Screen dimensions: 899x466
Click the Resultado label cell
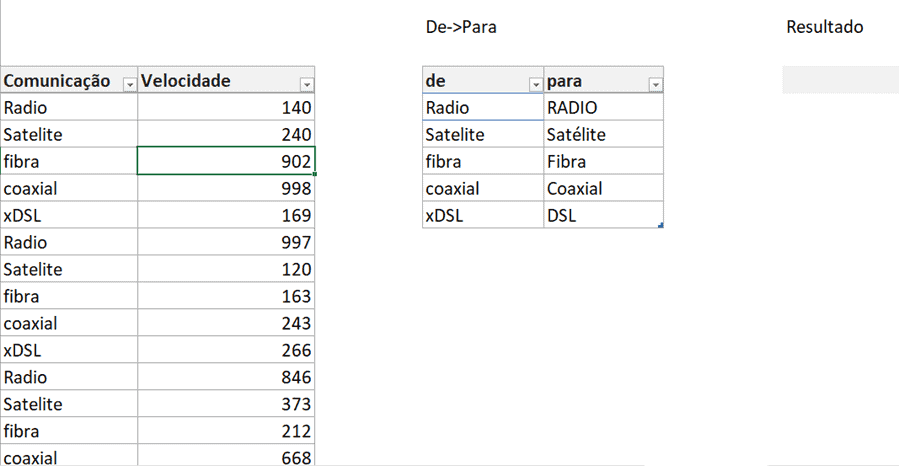(x=825, y=27)
